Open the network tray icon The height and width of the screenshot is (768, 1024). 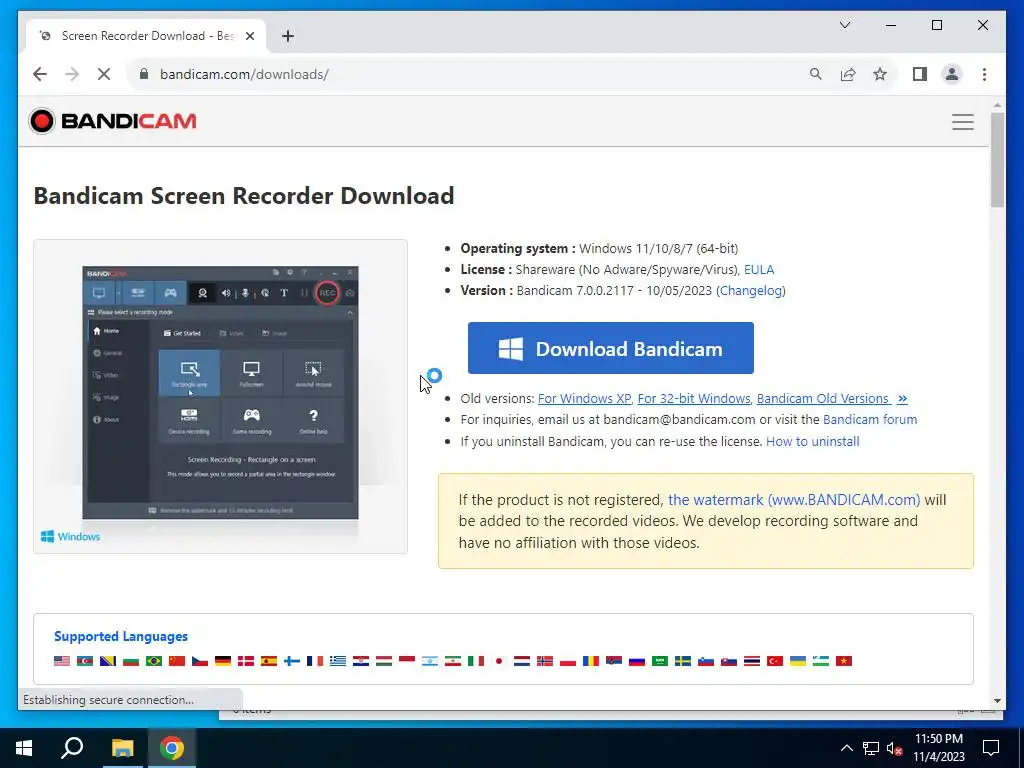(x=871, y=748)
